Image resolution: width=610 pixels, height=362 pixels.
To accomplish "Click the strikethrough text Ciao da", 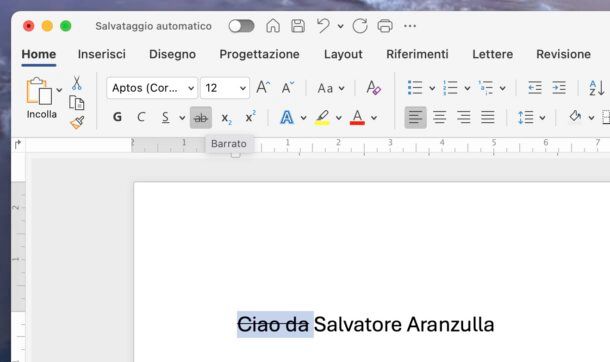I will click(273, 324).
